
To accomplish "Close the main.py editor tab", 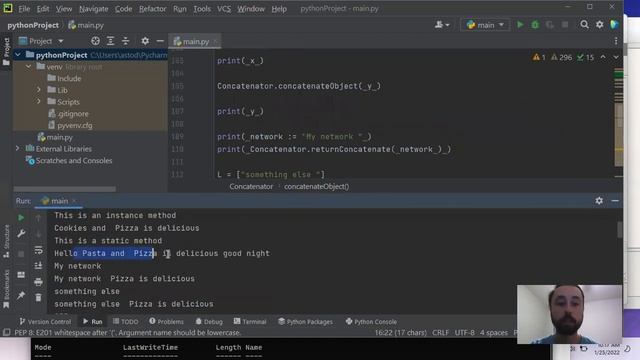I will 215,41.
